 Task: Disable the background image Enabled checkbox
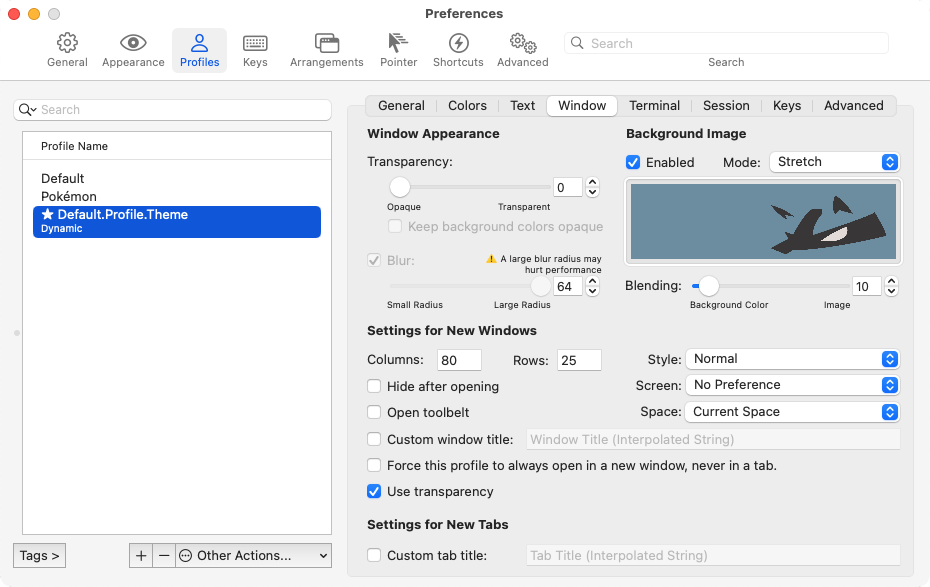[x=633, y=162]
